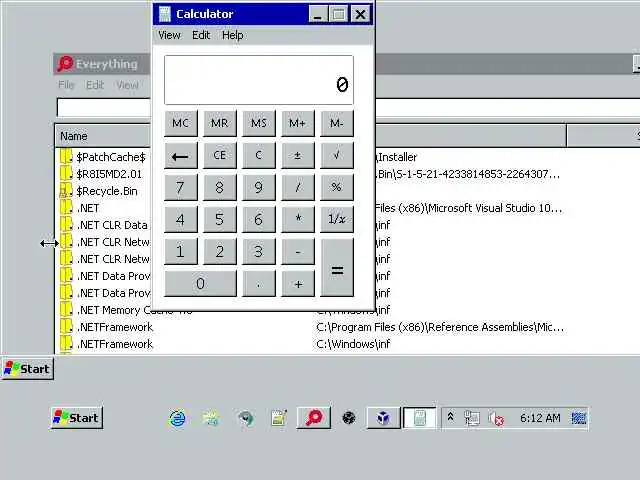Click the Calculator taskbar button
Image resolution: width=640 pixels, height=480 pixels.
pyautogui.click(x=420, y=418)
